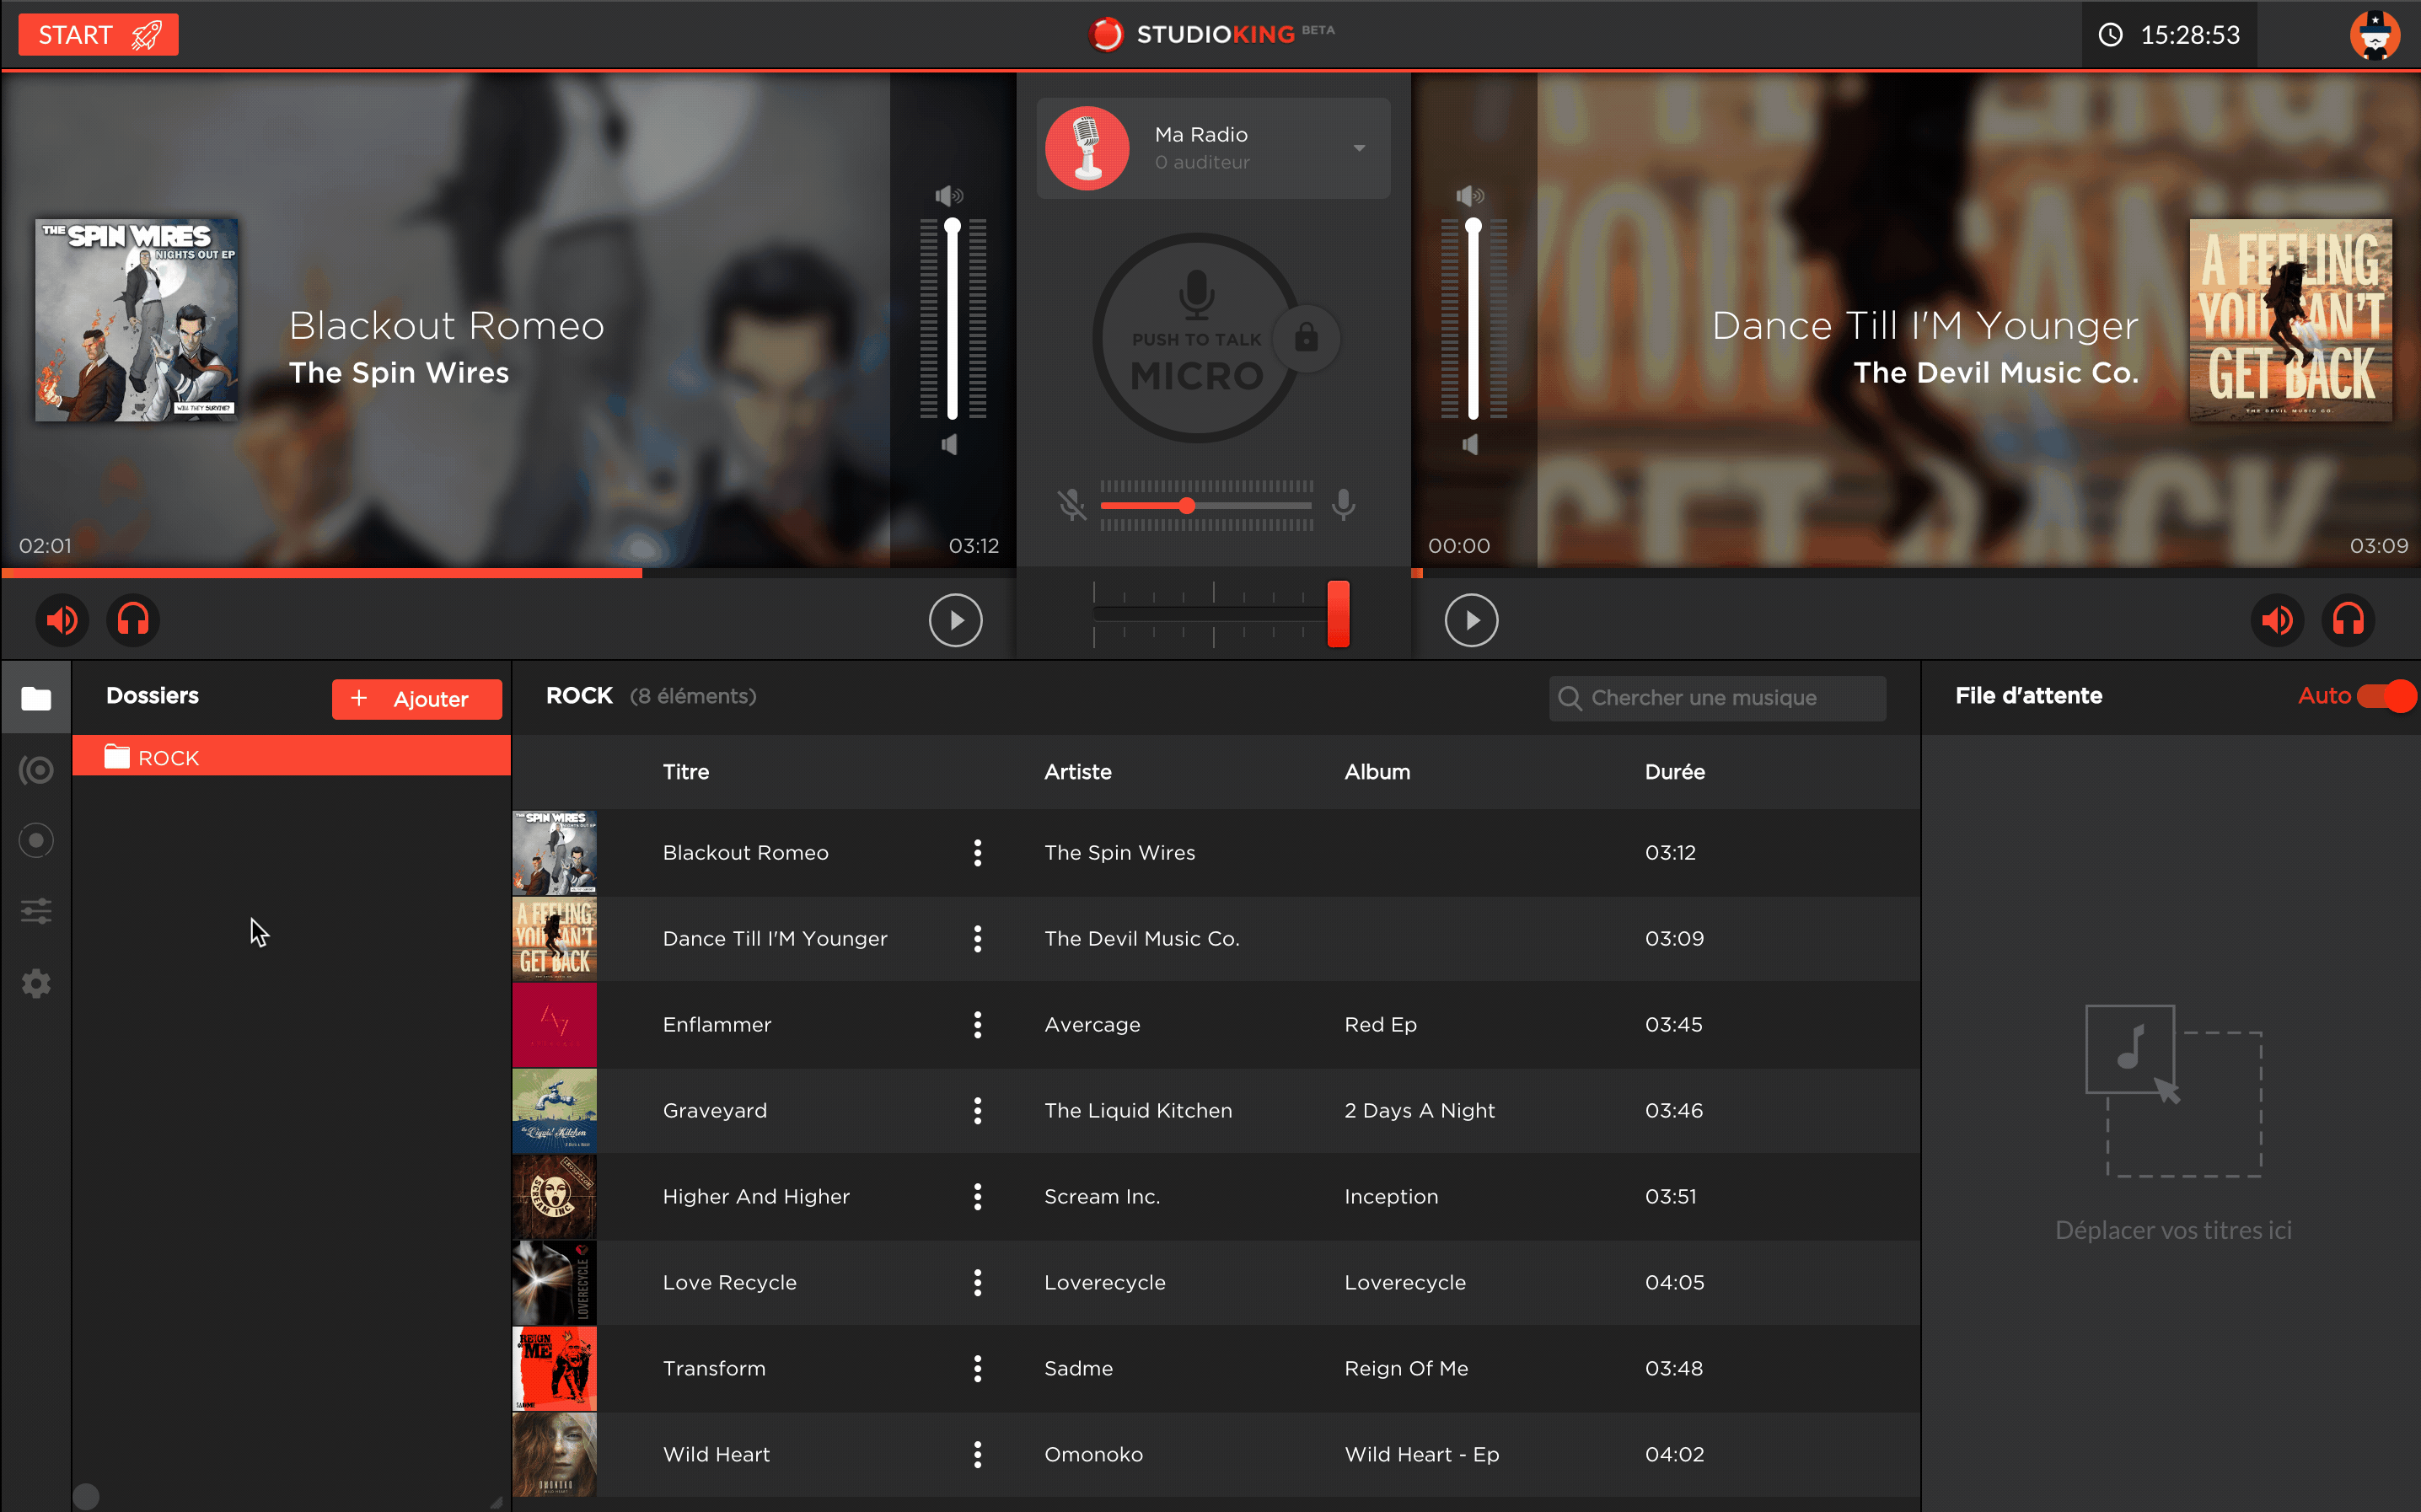The width and height of the screenshot is (2421, 1512).
Task: Toggle right deck headphone monitoring
Action: pyautogui.click(x=2348, y=620)
